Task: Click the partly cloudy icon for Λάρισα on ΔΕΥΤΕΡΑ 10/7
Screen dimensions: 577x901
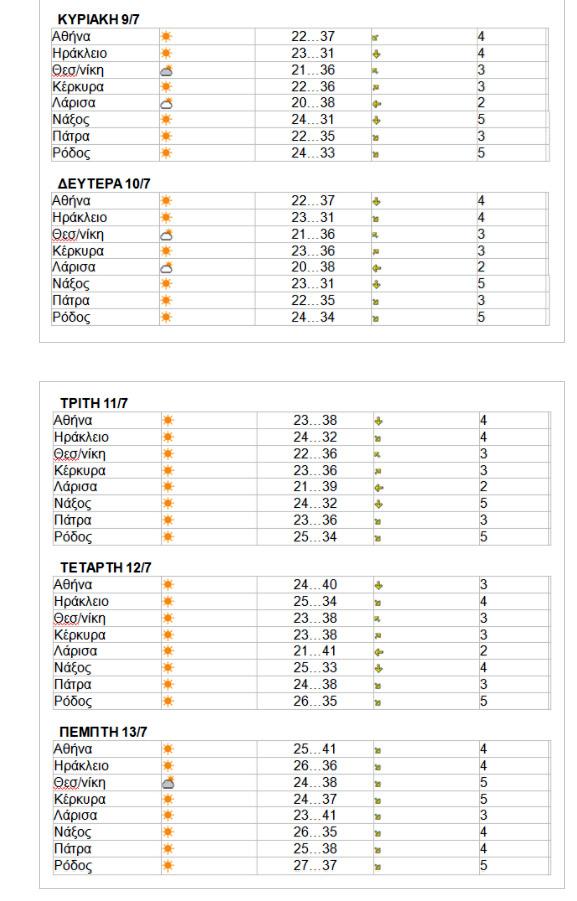Action: 167,267
